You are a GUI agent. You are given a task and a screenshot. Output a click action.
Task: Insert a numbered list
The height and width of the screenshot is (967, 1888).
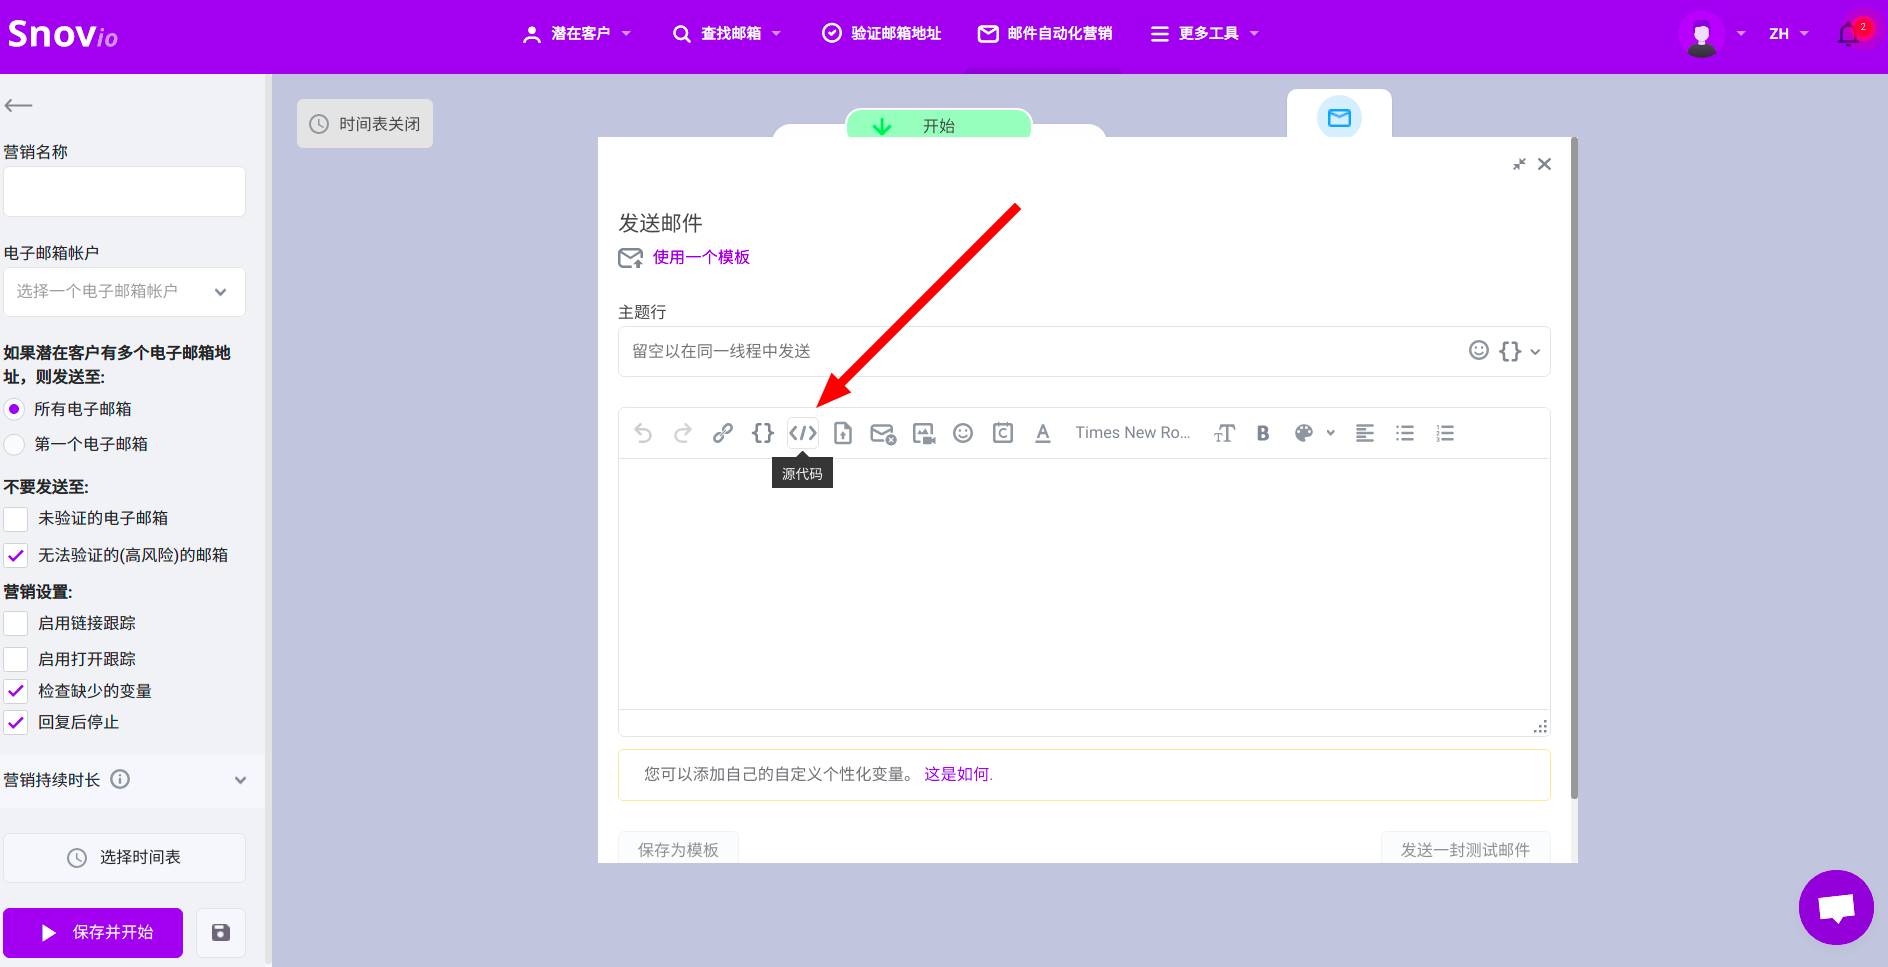[1445, 433]
